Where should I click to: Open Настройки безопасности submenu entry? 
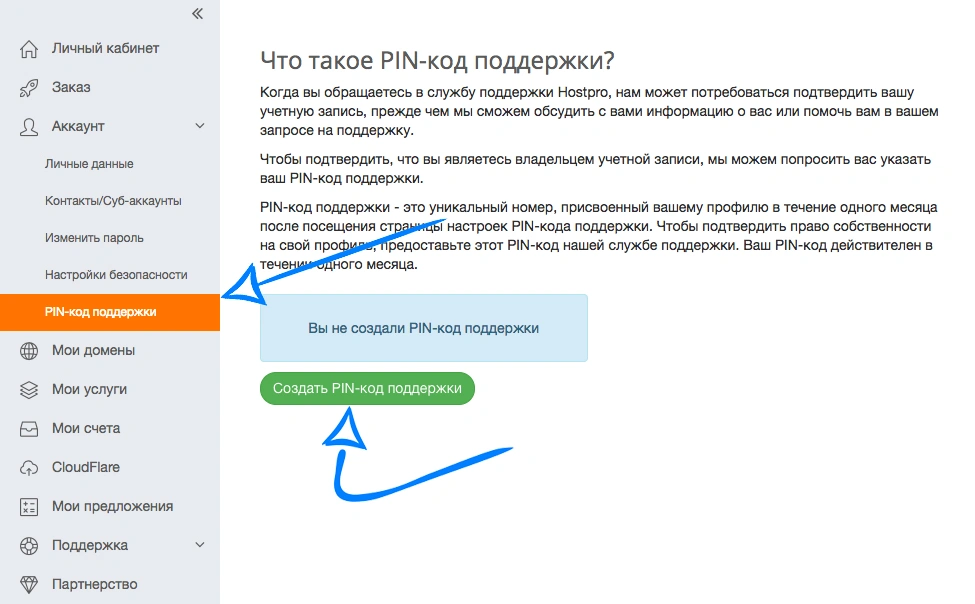(x=116, y=275)
